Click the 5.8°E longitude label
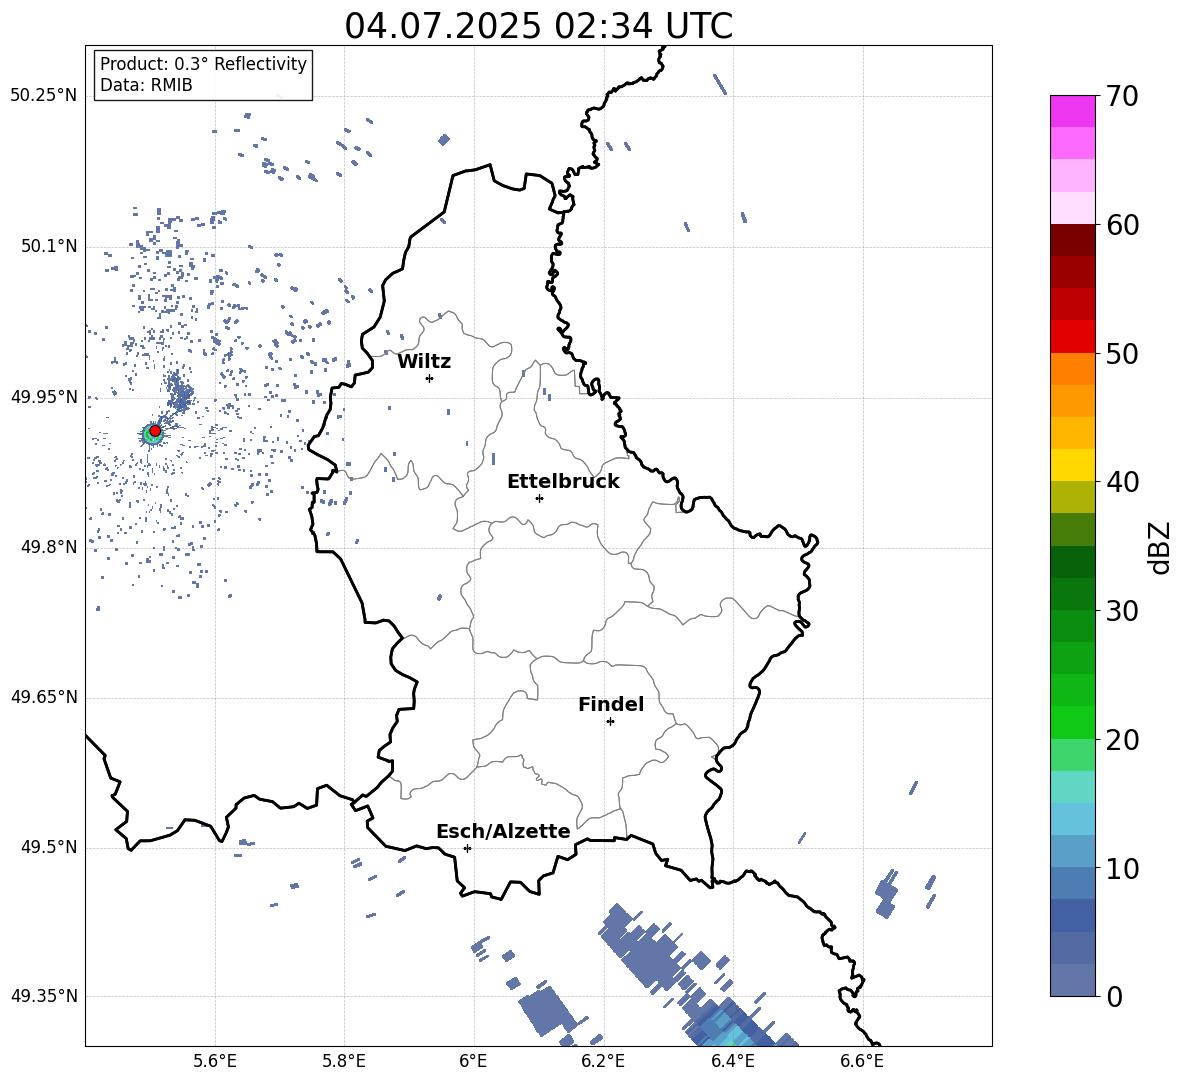1184x1081 pixels. [344, 1061]
